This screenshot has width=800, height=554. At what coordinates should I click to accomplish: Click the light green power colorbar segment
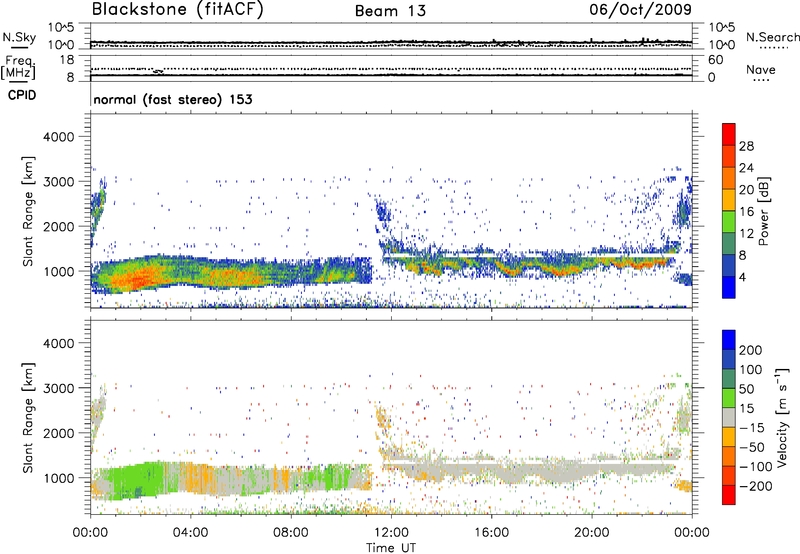pyautogui.click(x=729, y=221)
